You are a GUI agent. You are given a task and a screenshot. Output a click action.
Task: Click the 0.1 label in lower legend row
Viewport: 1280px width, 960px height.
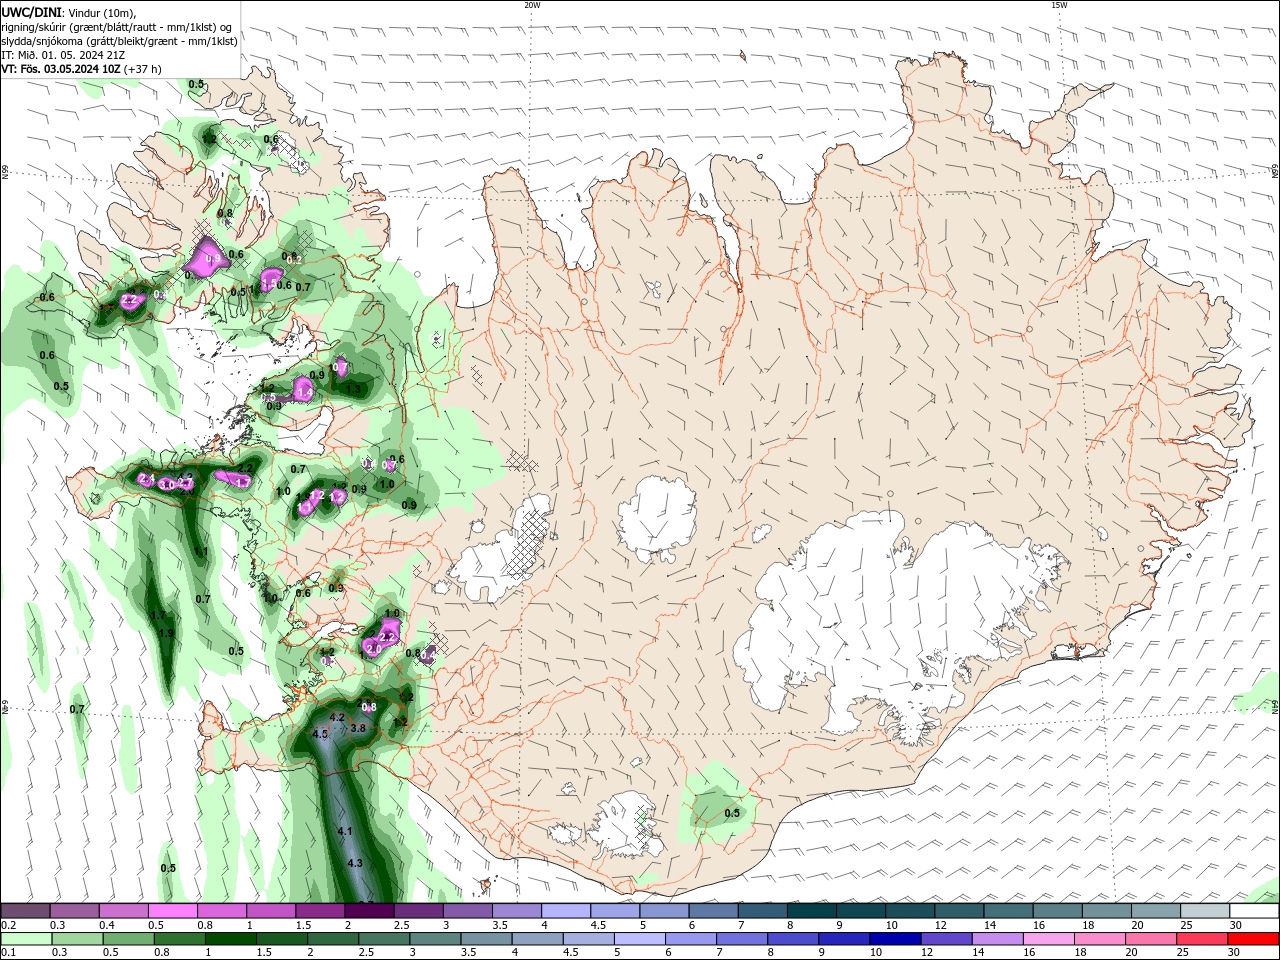pos(7,953)
